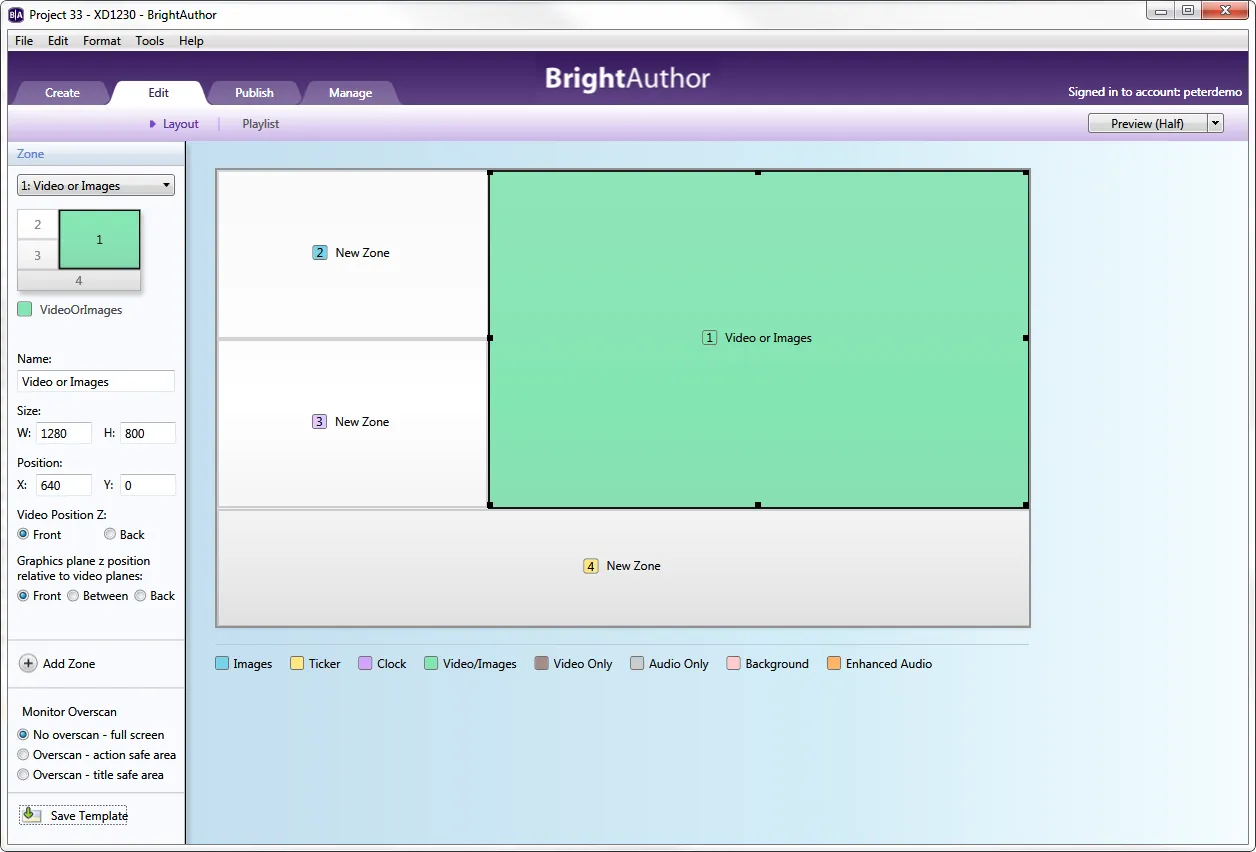Click the Preview (Half) button
This screenshot has width=1256, height=852.
coord(1147,123)
